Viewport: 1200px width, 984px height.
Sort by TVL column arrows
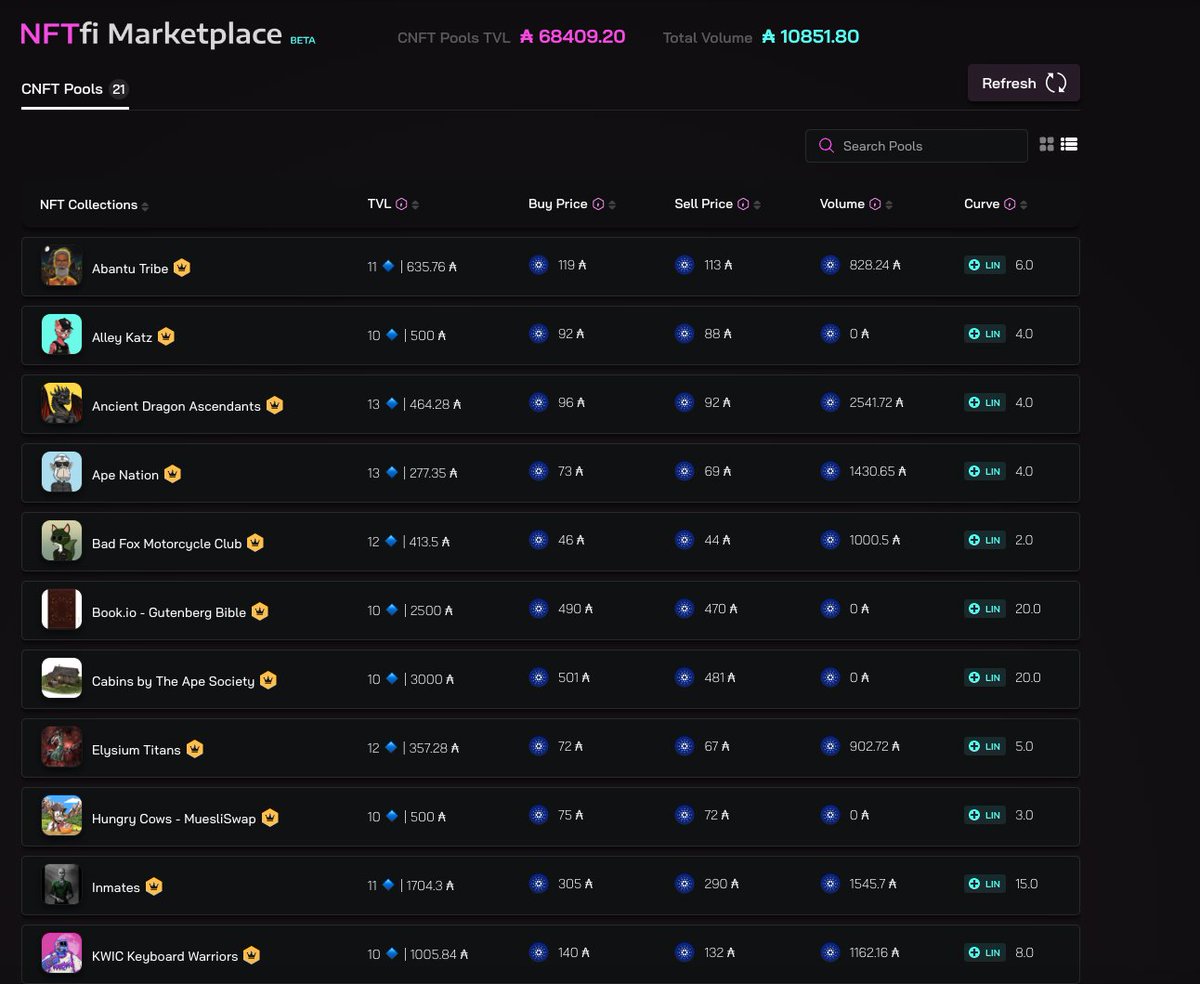point(415,205)
